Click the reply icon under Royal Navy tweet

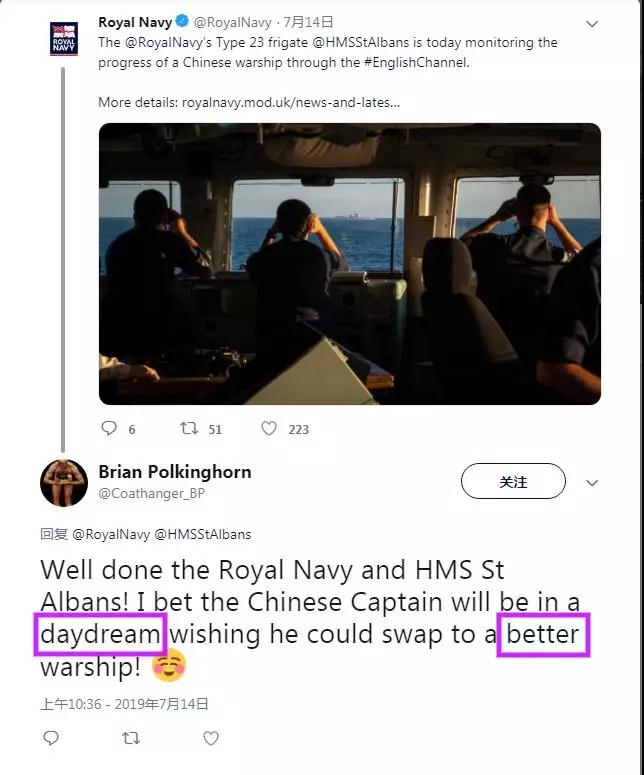click(109, 428)
